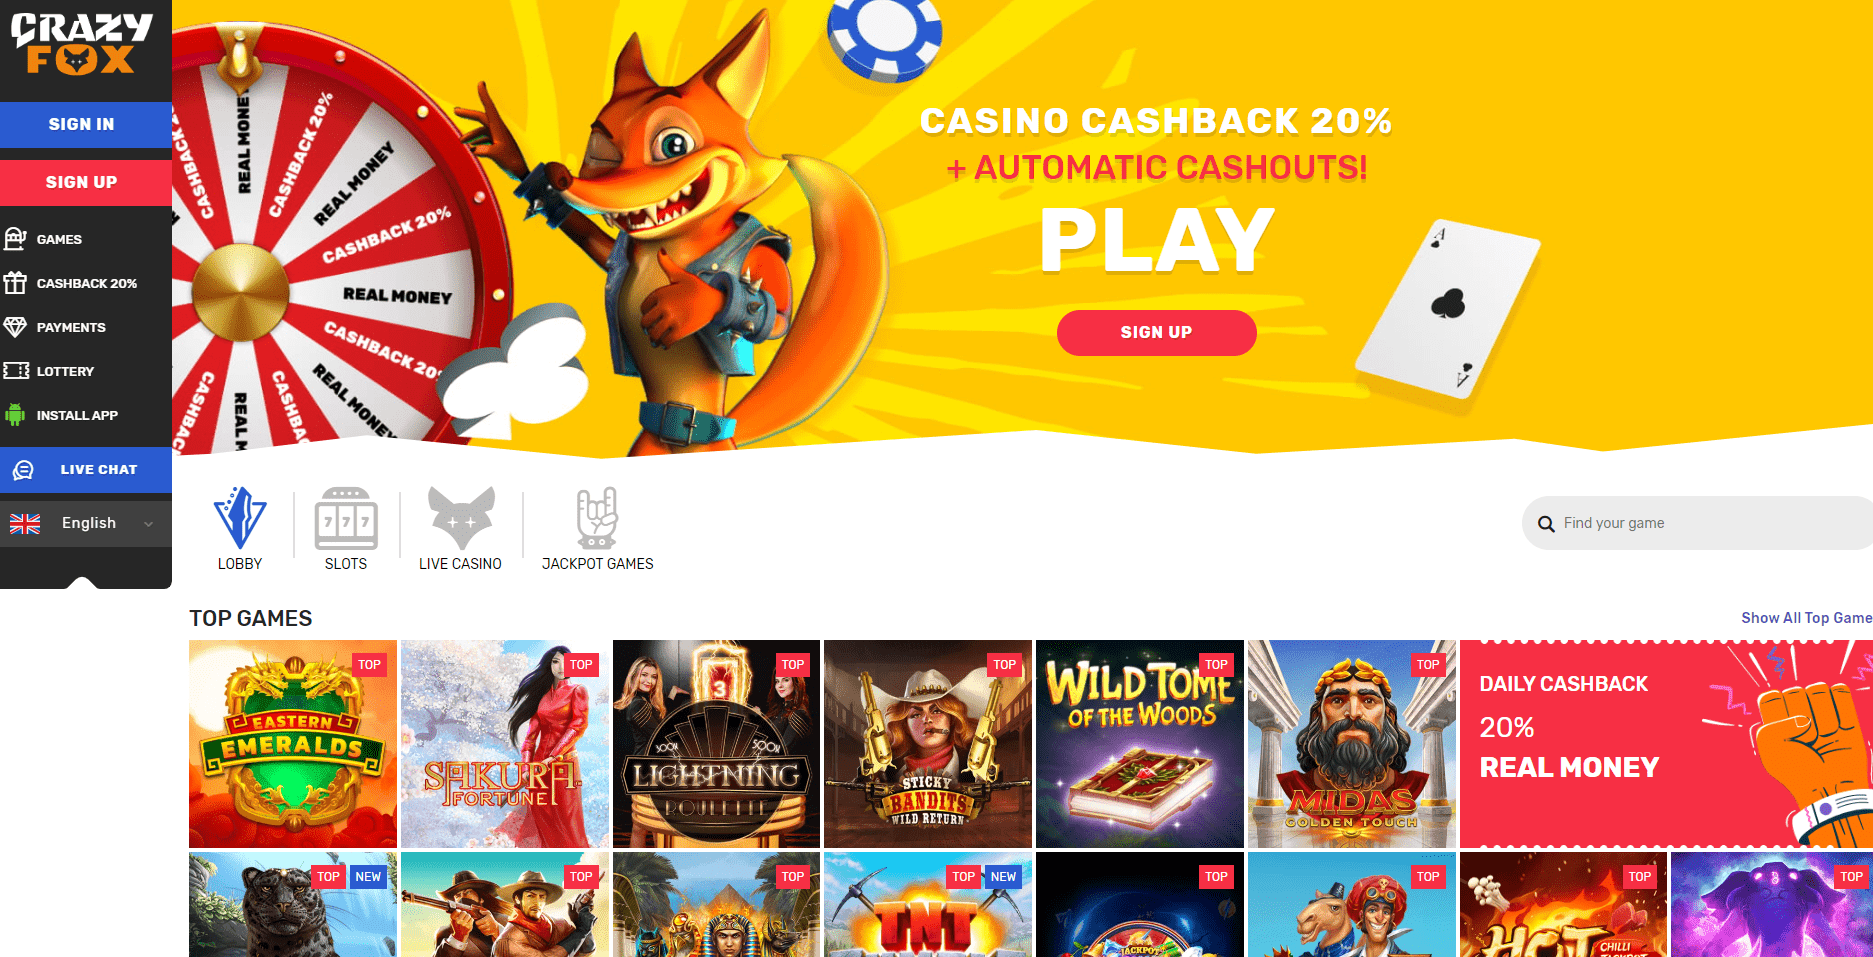Click the Android Install App icon
The height and width of the screenshot is (957, 1873).
(x=15, y=414)
